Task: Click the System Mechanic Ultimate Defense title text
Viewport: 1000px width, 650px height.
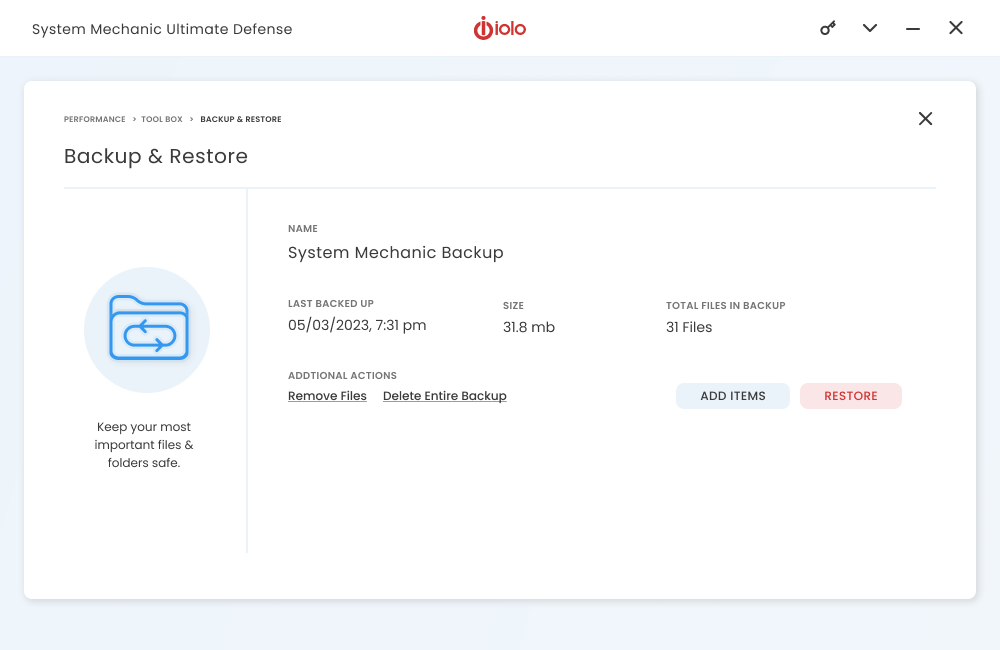Action: (x=161, y=29)
